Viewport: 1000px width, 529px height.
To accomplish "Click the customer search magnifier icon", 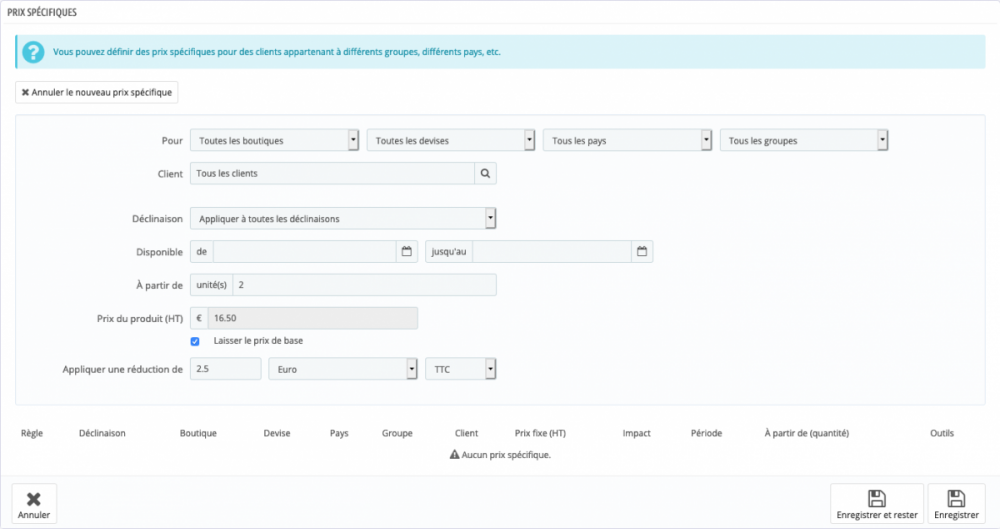I will [x=485, y=173].
